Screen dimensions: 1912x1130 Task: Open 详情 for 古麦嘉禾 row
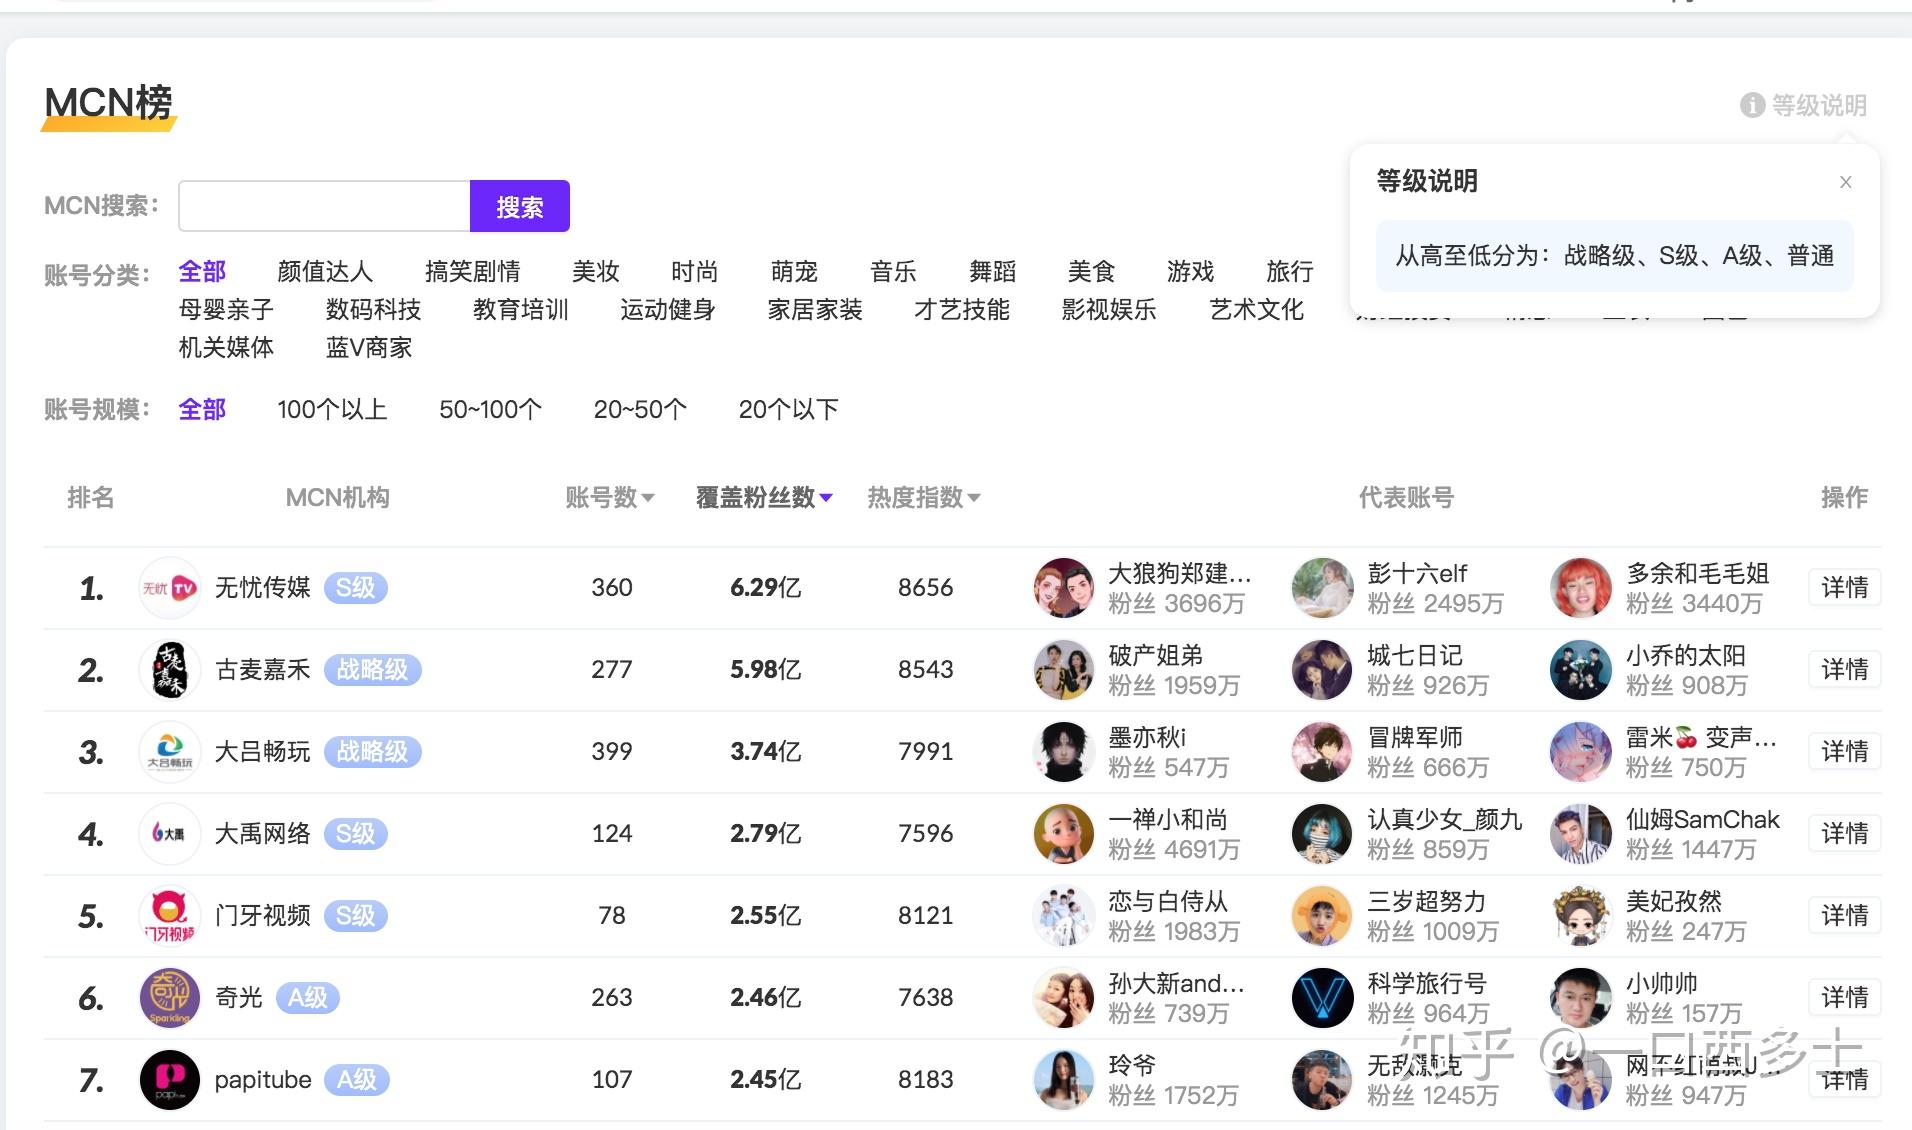(1844, 669)
